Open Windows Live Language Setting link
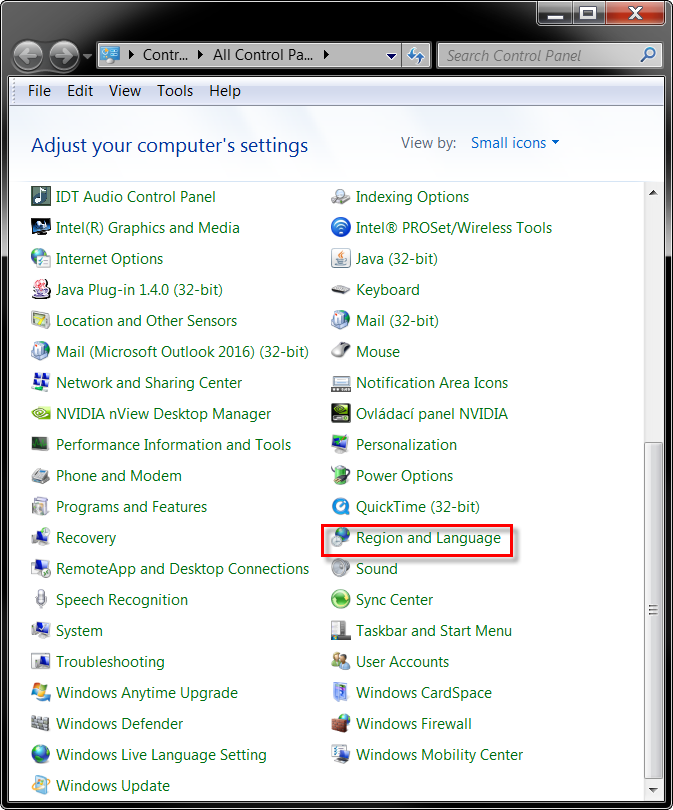Screen dimensions: 673x810 point(161,755)
